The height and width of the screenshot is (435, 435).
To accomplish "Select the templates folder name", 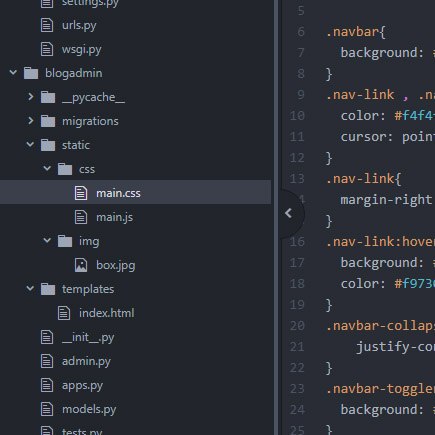I will click(88, 289).
